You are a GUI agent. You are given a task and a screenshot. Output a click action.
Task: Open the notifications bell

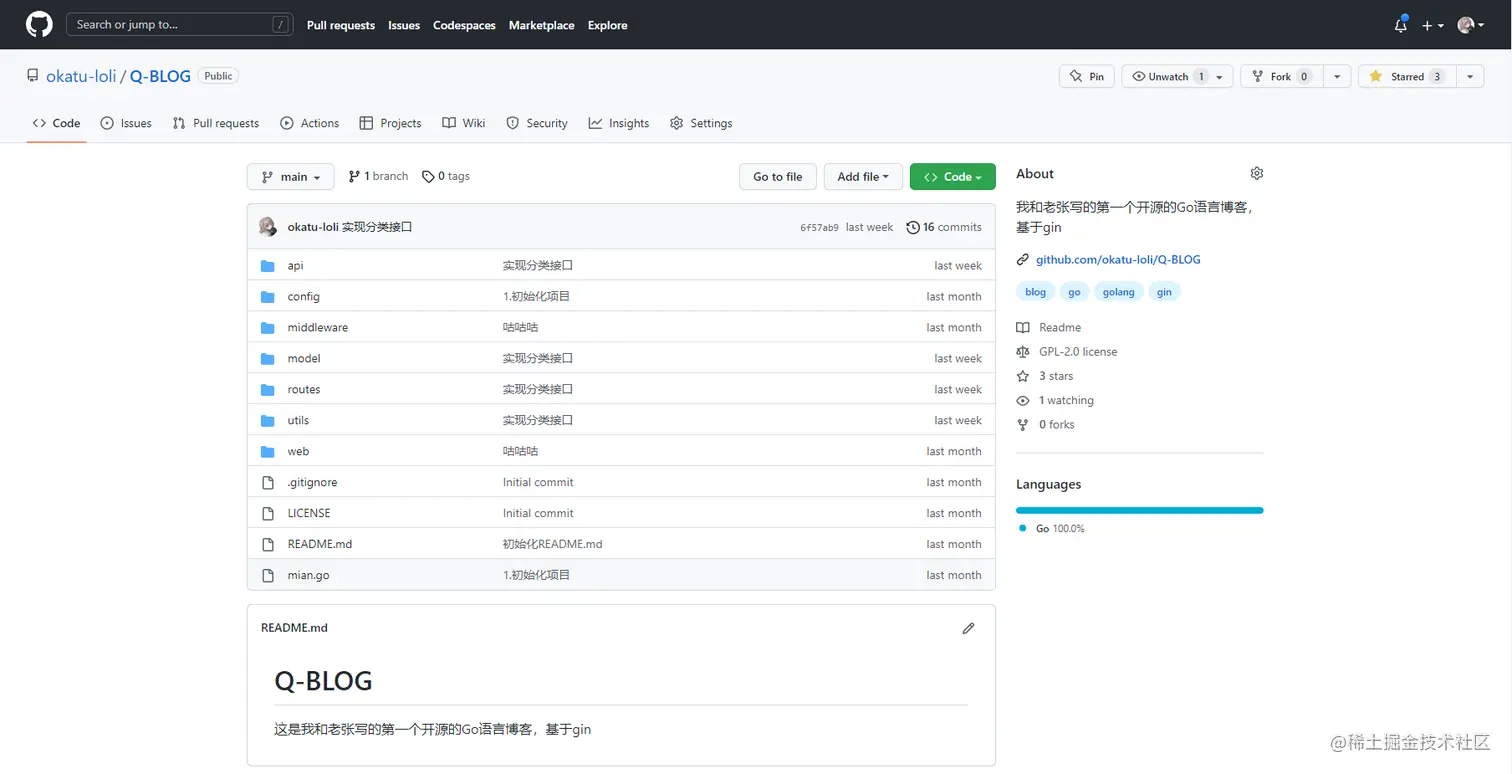(x=1400, y=25)
